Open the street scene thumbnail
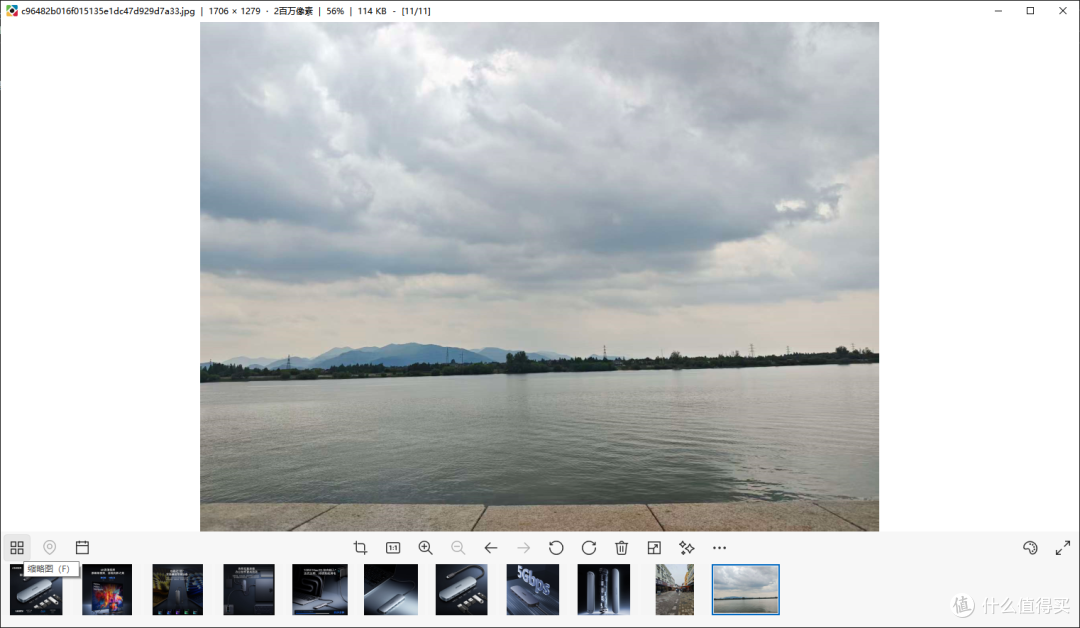 674,589
